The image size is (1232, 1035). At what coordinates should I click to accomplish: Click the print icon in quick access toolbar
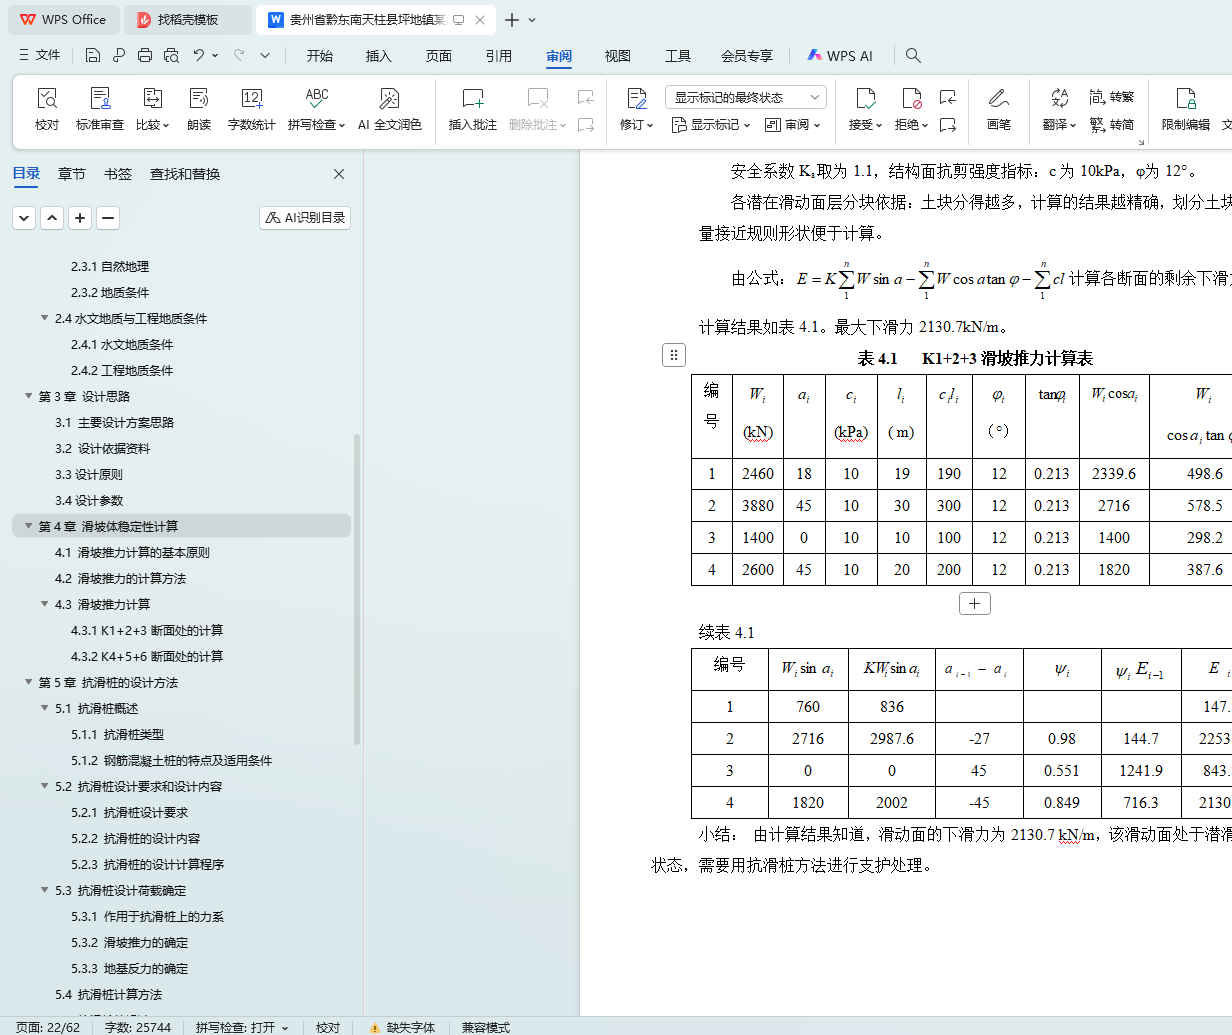click(x=145, y=56)
